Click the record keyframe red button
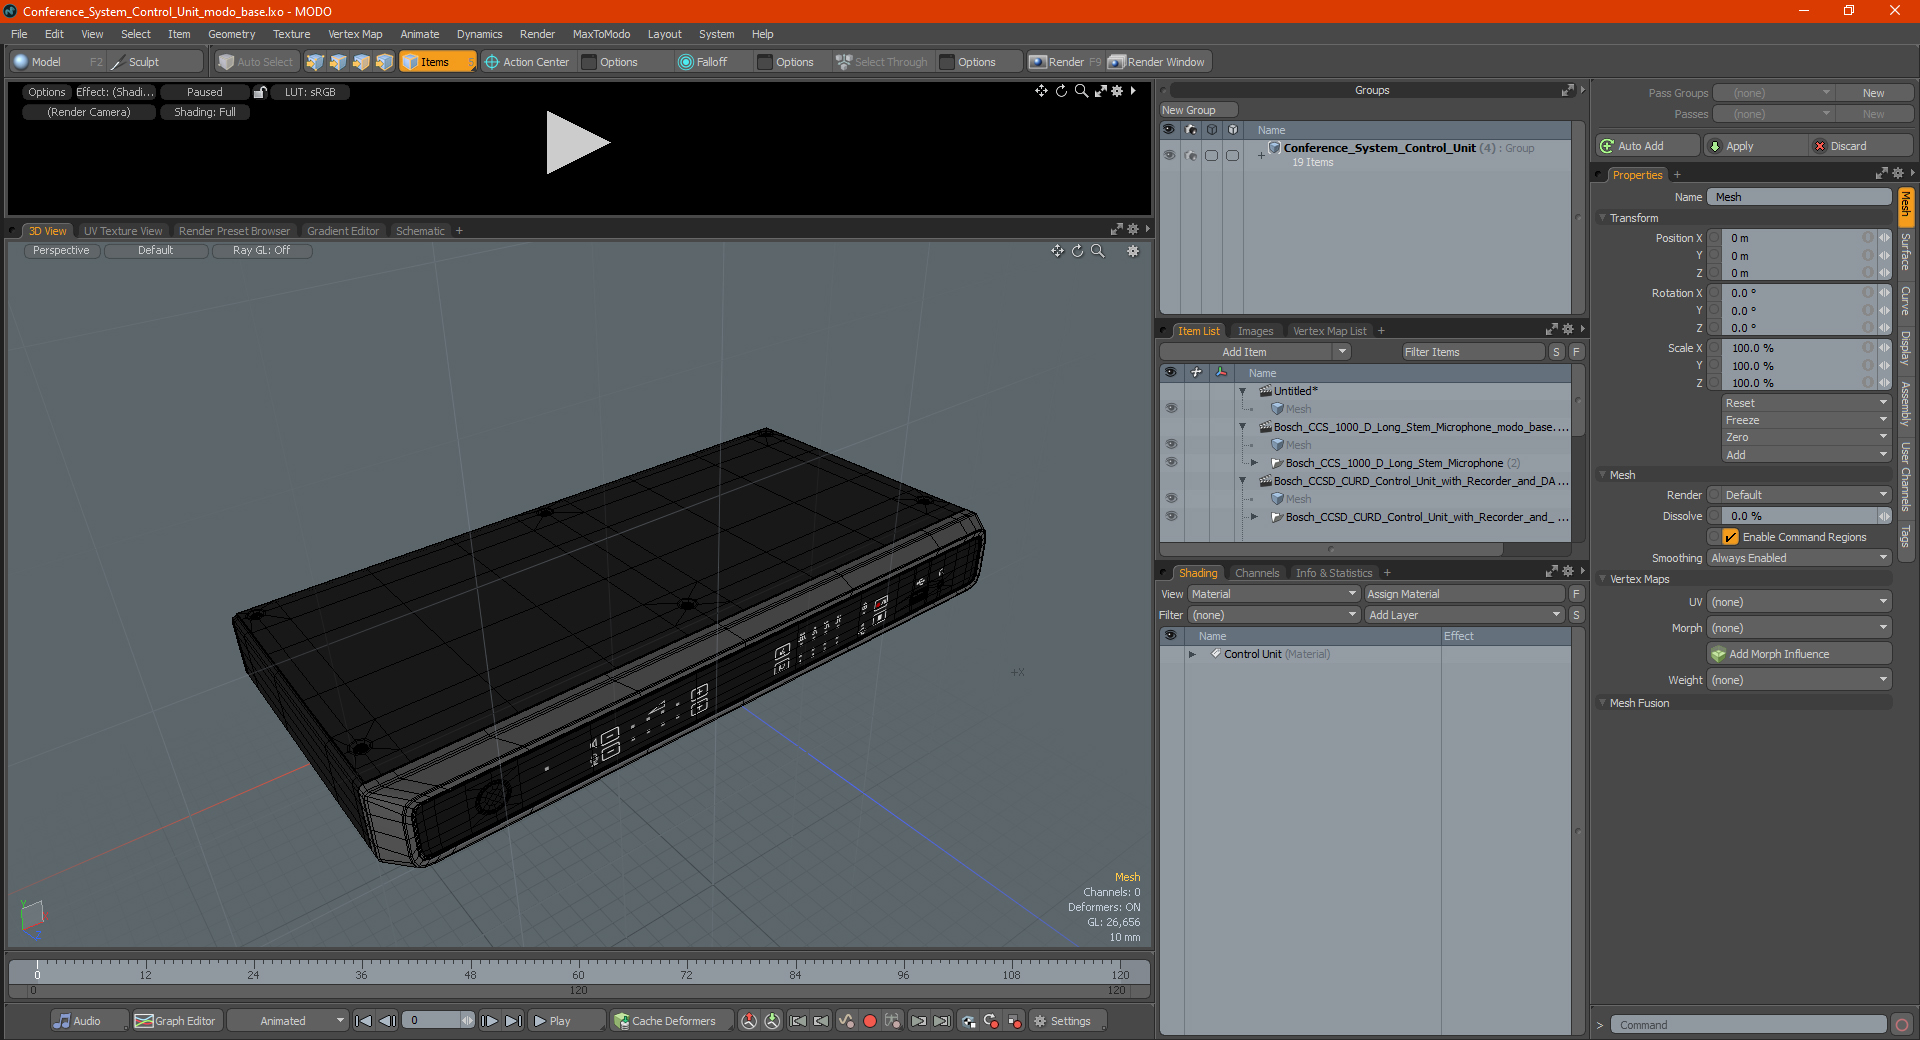This screenshot has height=1040, width=1920. (x=870, y=1021)
